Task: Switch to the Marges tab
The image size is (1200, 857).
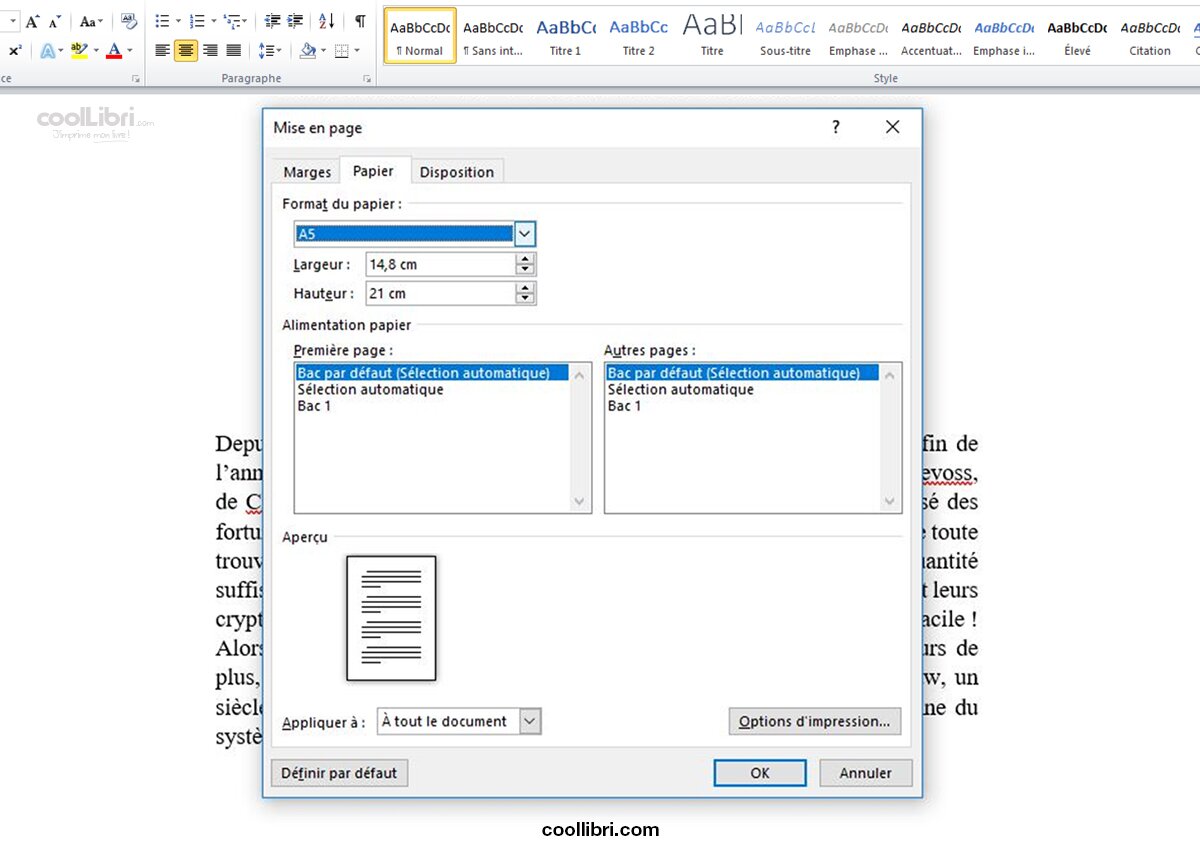Action: click(307, 172)
